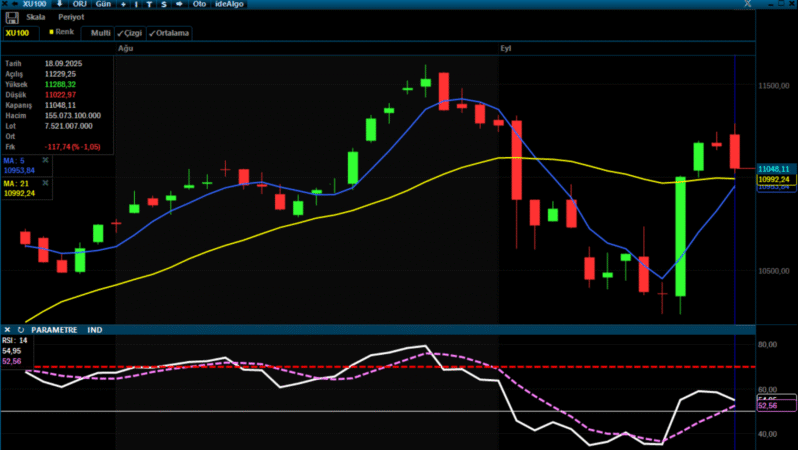Remove the MA 5 indicator

tap(45, 160)
